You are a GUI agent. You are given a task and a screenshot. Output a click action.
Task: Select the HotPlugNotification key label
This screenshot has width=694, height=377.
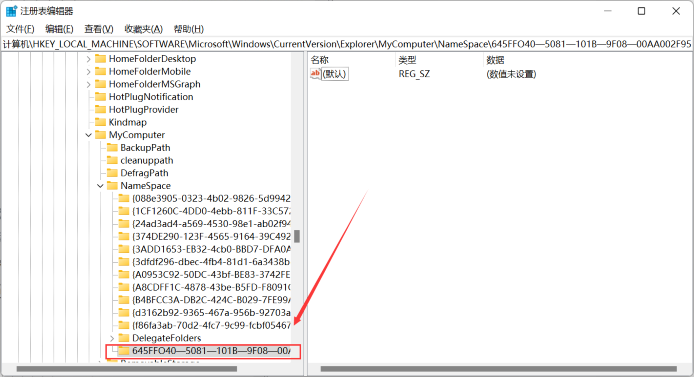151,97
